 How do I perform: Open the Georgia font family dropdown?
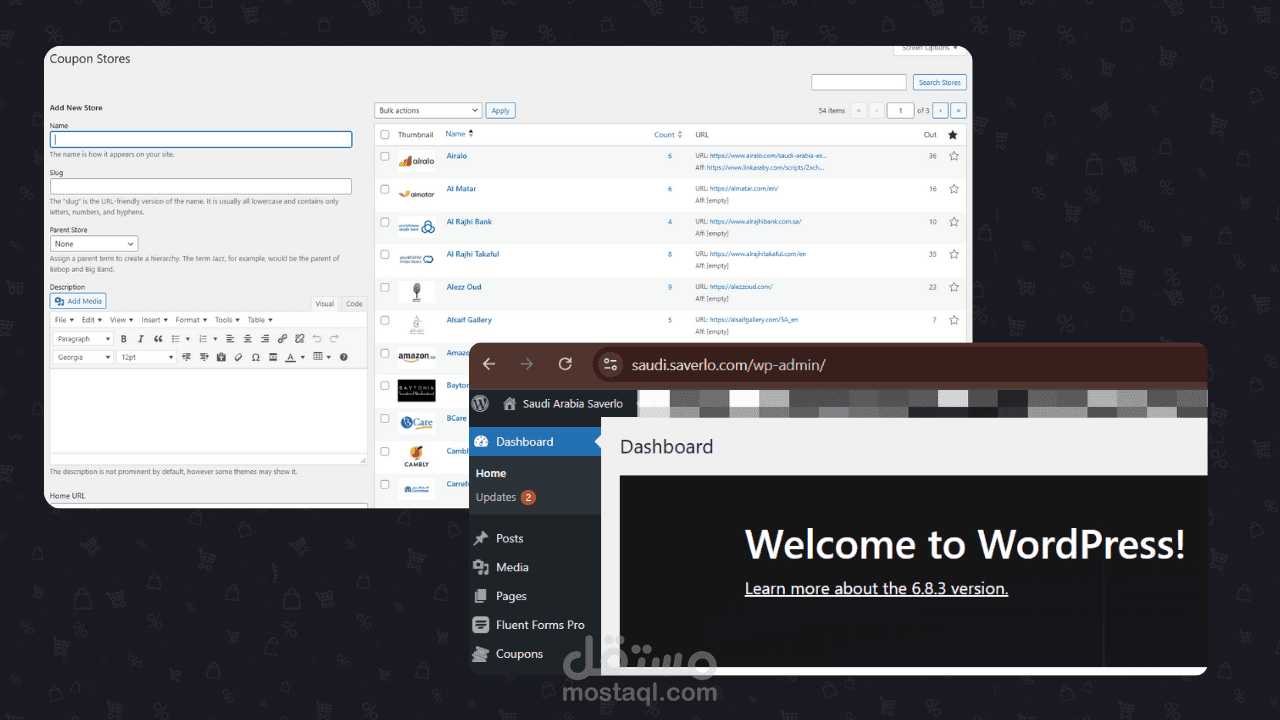[x=83, y=357]
